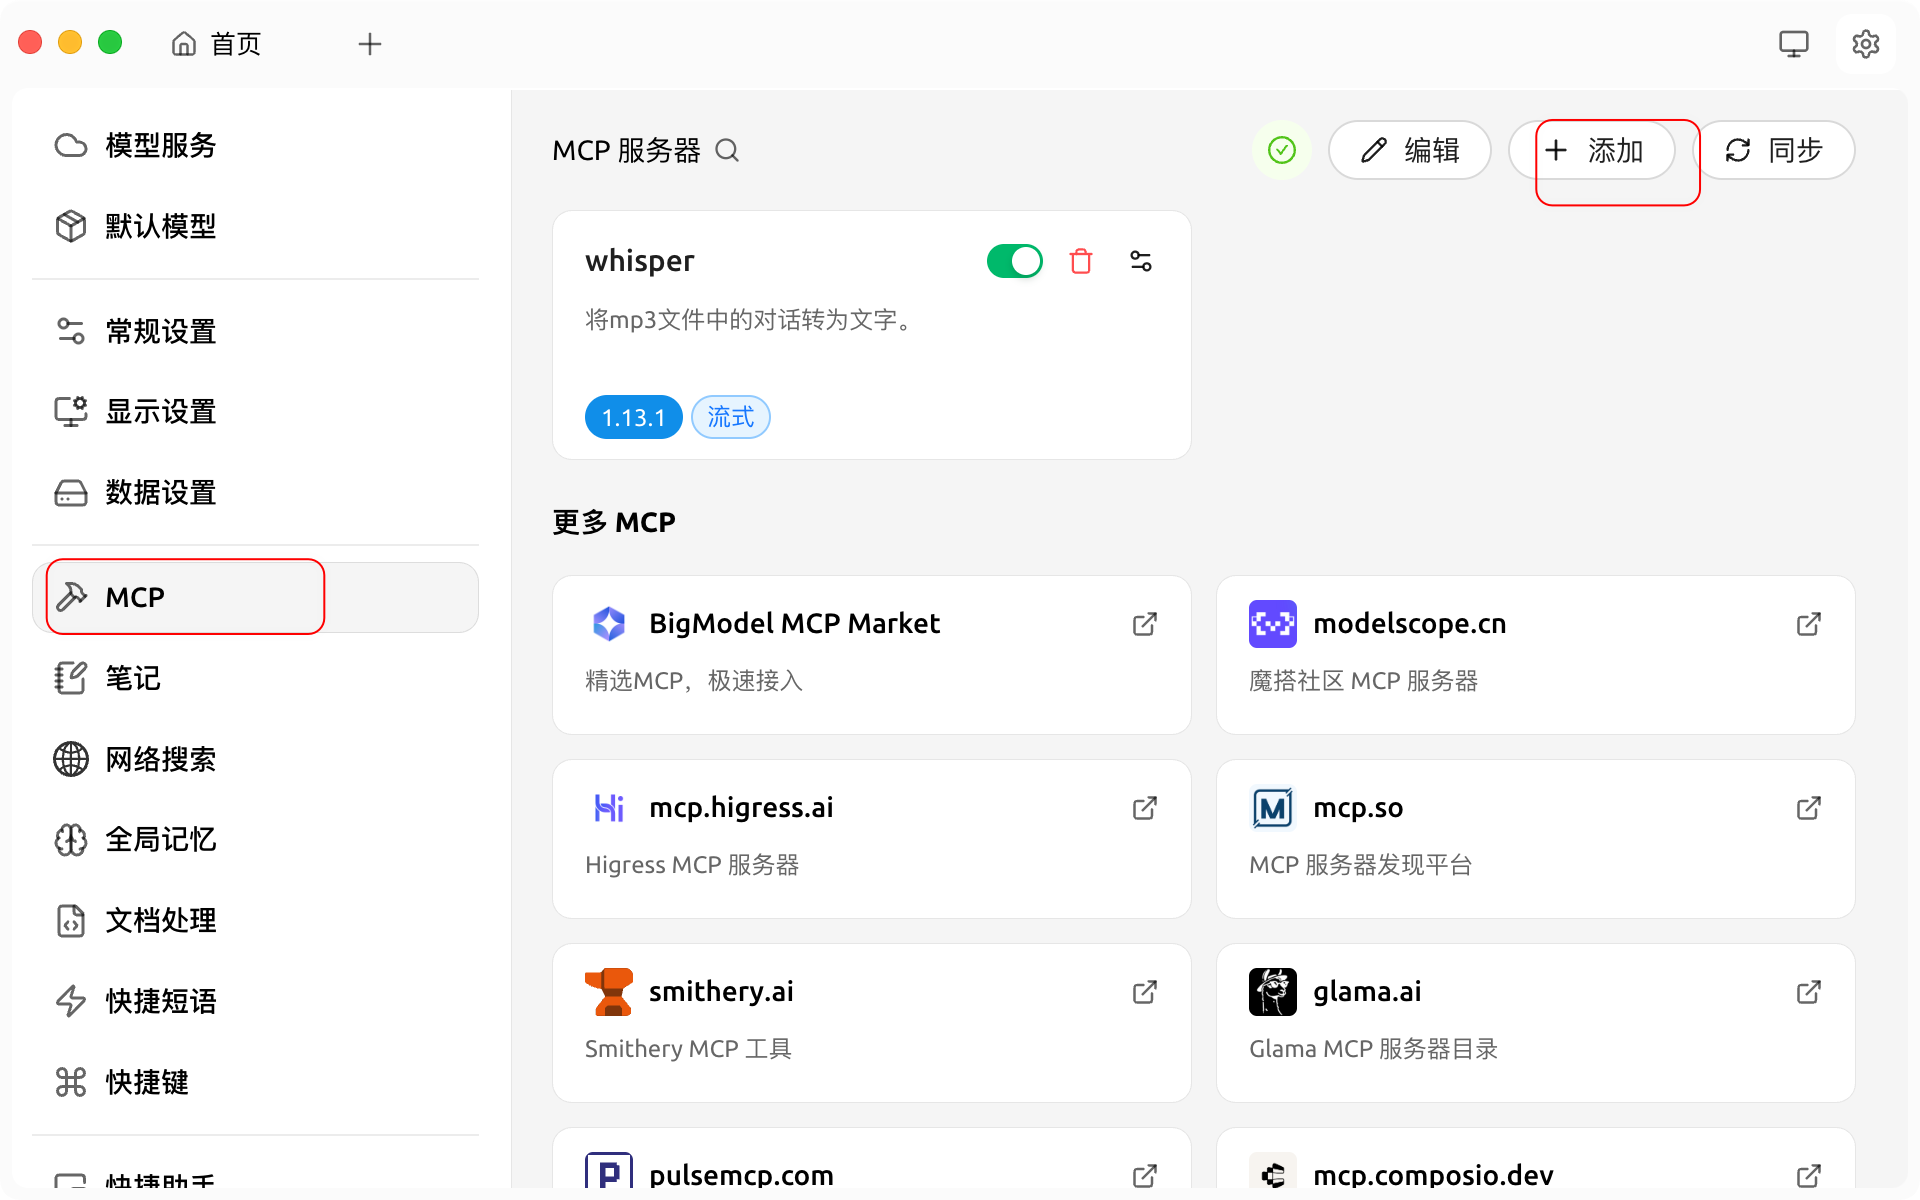1920x1200 pixels.
Task: Click the monitor icon in title bar
Action: [x=1793, y=44]
